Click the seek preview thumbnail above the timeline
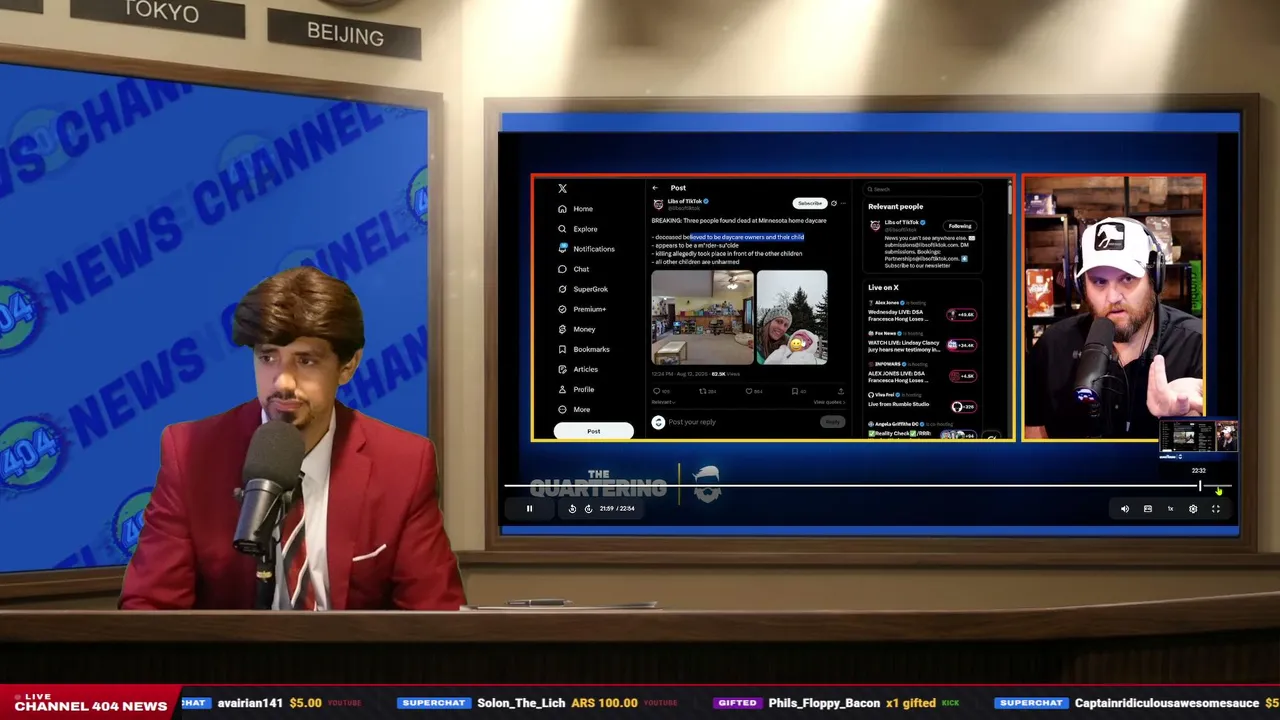This screenshot has width=1280, height=720. (1198, 437)
